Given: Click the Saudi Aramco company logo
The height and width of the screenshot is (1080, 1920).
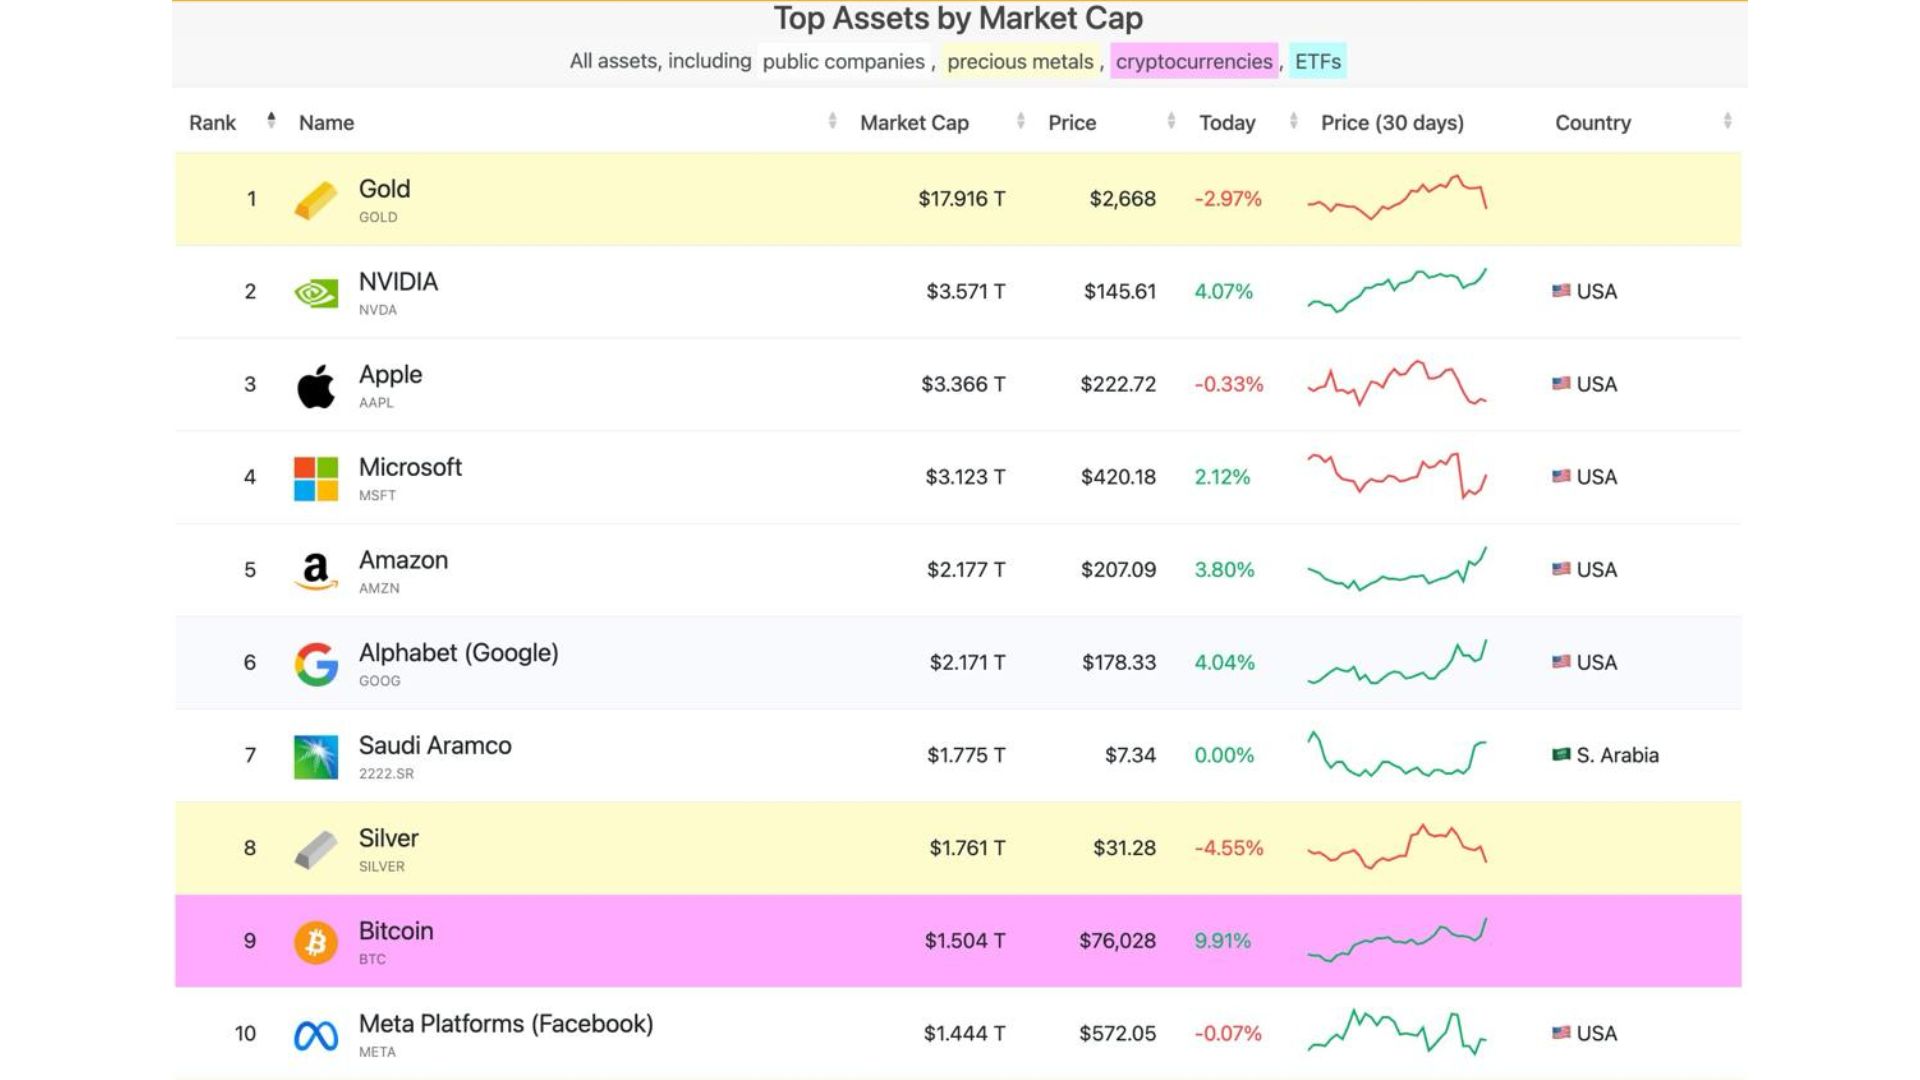Looking at the screenshot, I should point(318,755).
